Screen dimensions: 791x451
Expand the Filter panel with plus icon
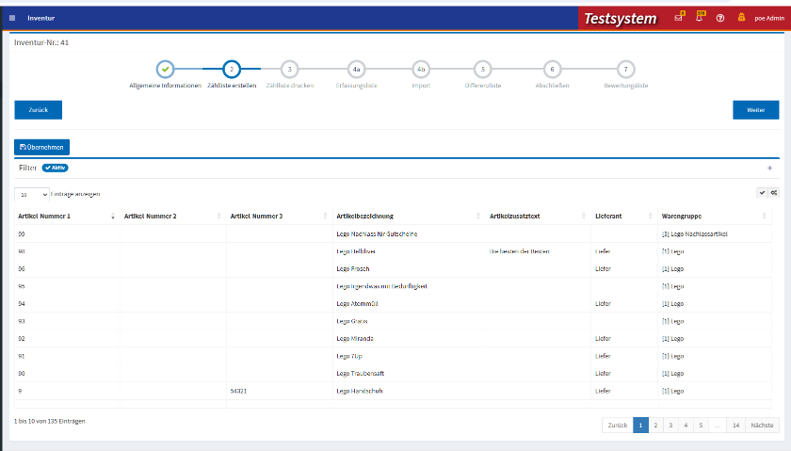[770, 168]
